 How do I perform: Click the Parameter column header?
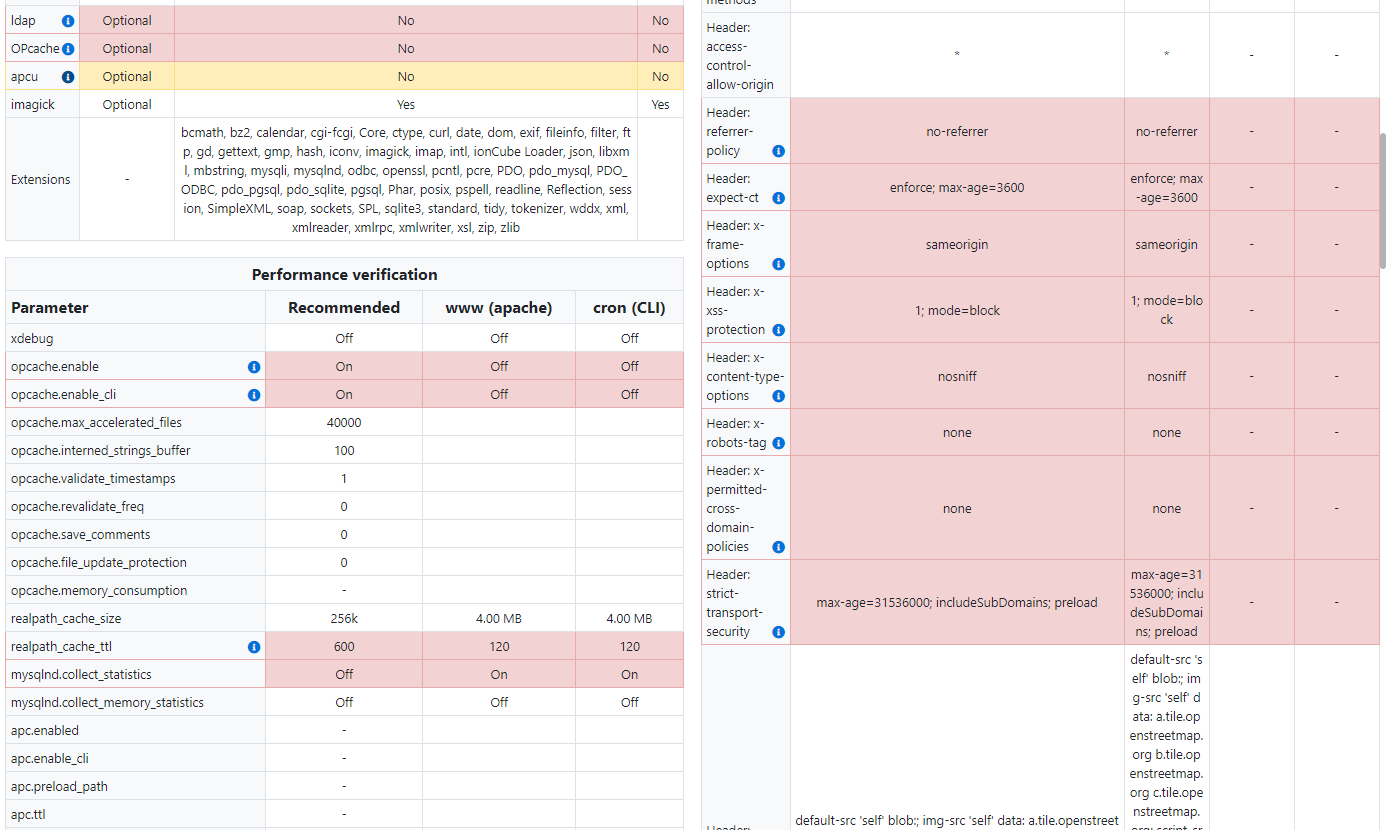pos(50,308)
